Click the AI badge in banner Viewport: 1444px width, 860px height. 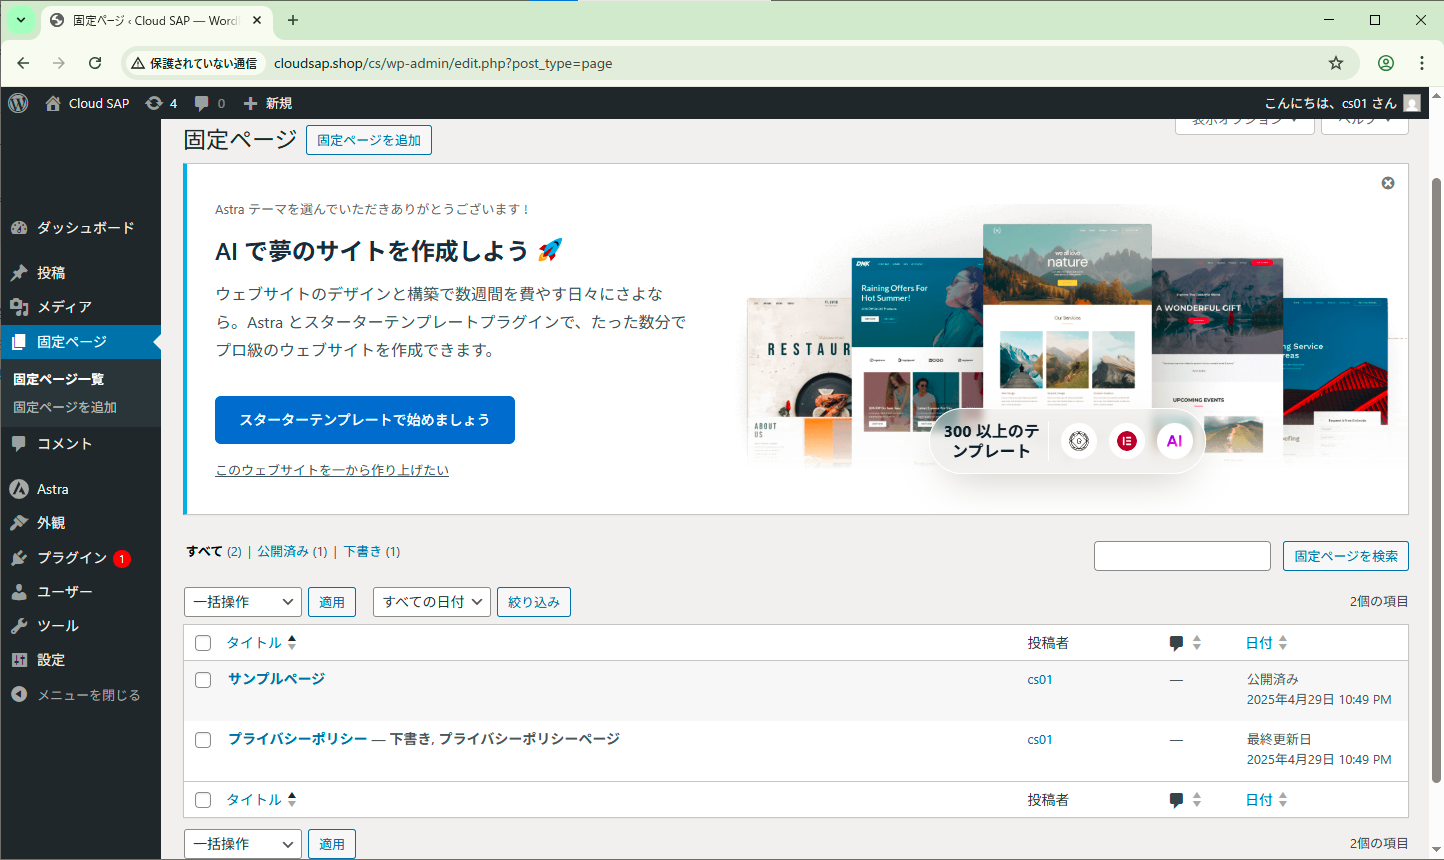1175,441
